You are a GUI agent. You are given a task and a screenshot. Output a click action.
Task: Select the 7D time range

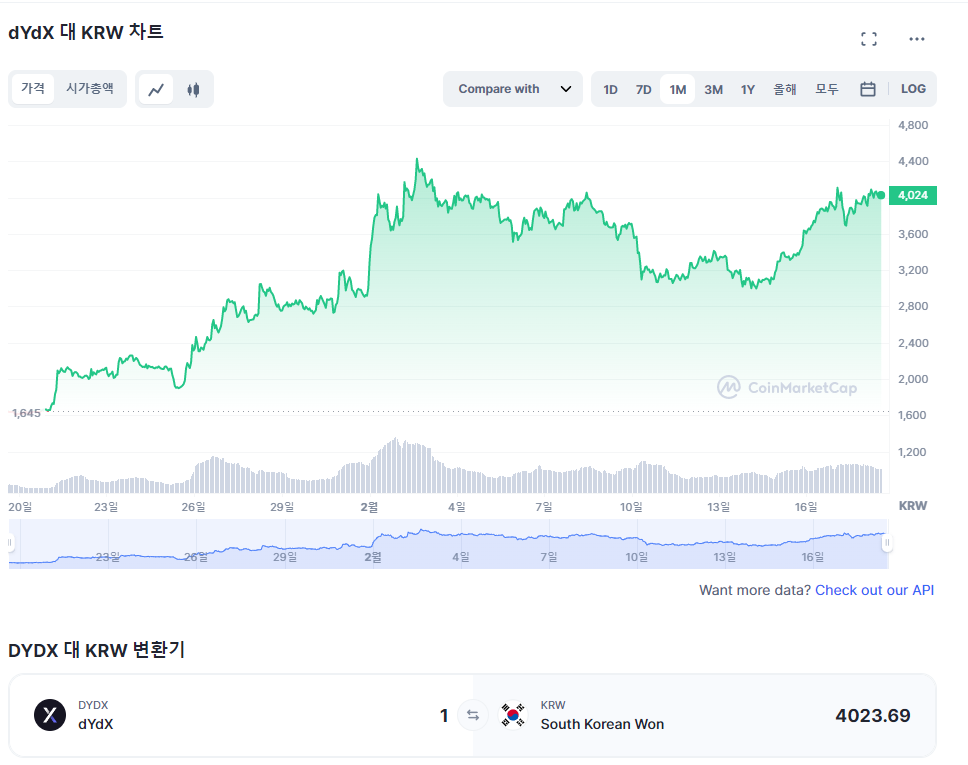(x=643, y=90)
